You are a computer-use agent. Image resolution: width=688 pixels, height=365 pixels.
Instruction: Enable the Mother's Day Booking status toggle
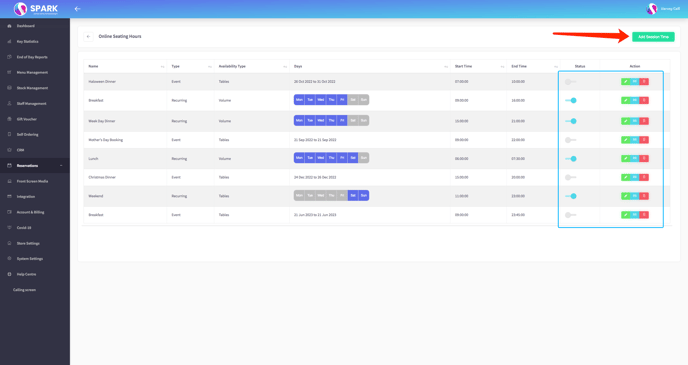[570, 140]
